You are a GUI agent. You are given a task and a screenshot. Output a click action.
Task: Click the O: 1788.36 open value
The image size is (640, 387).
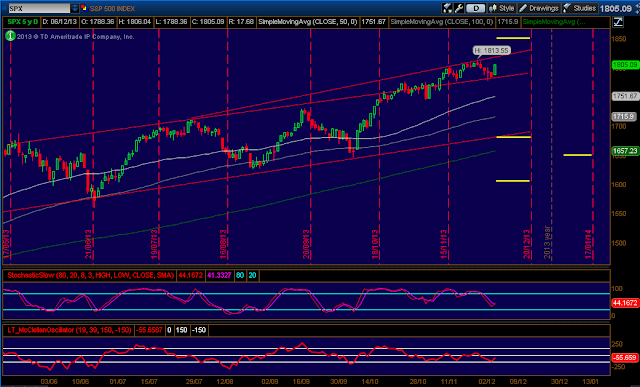pyautogui.click(x=97, y=22)
